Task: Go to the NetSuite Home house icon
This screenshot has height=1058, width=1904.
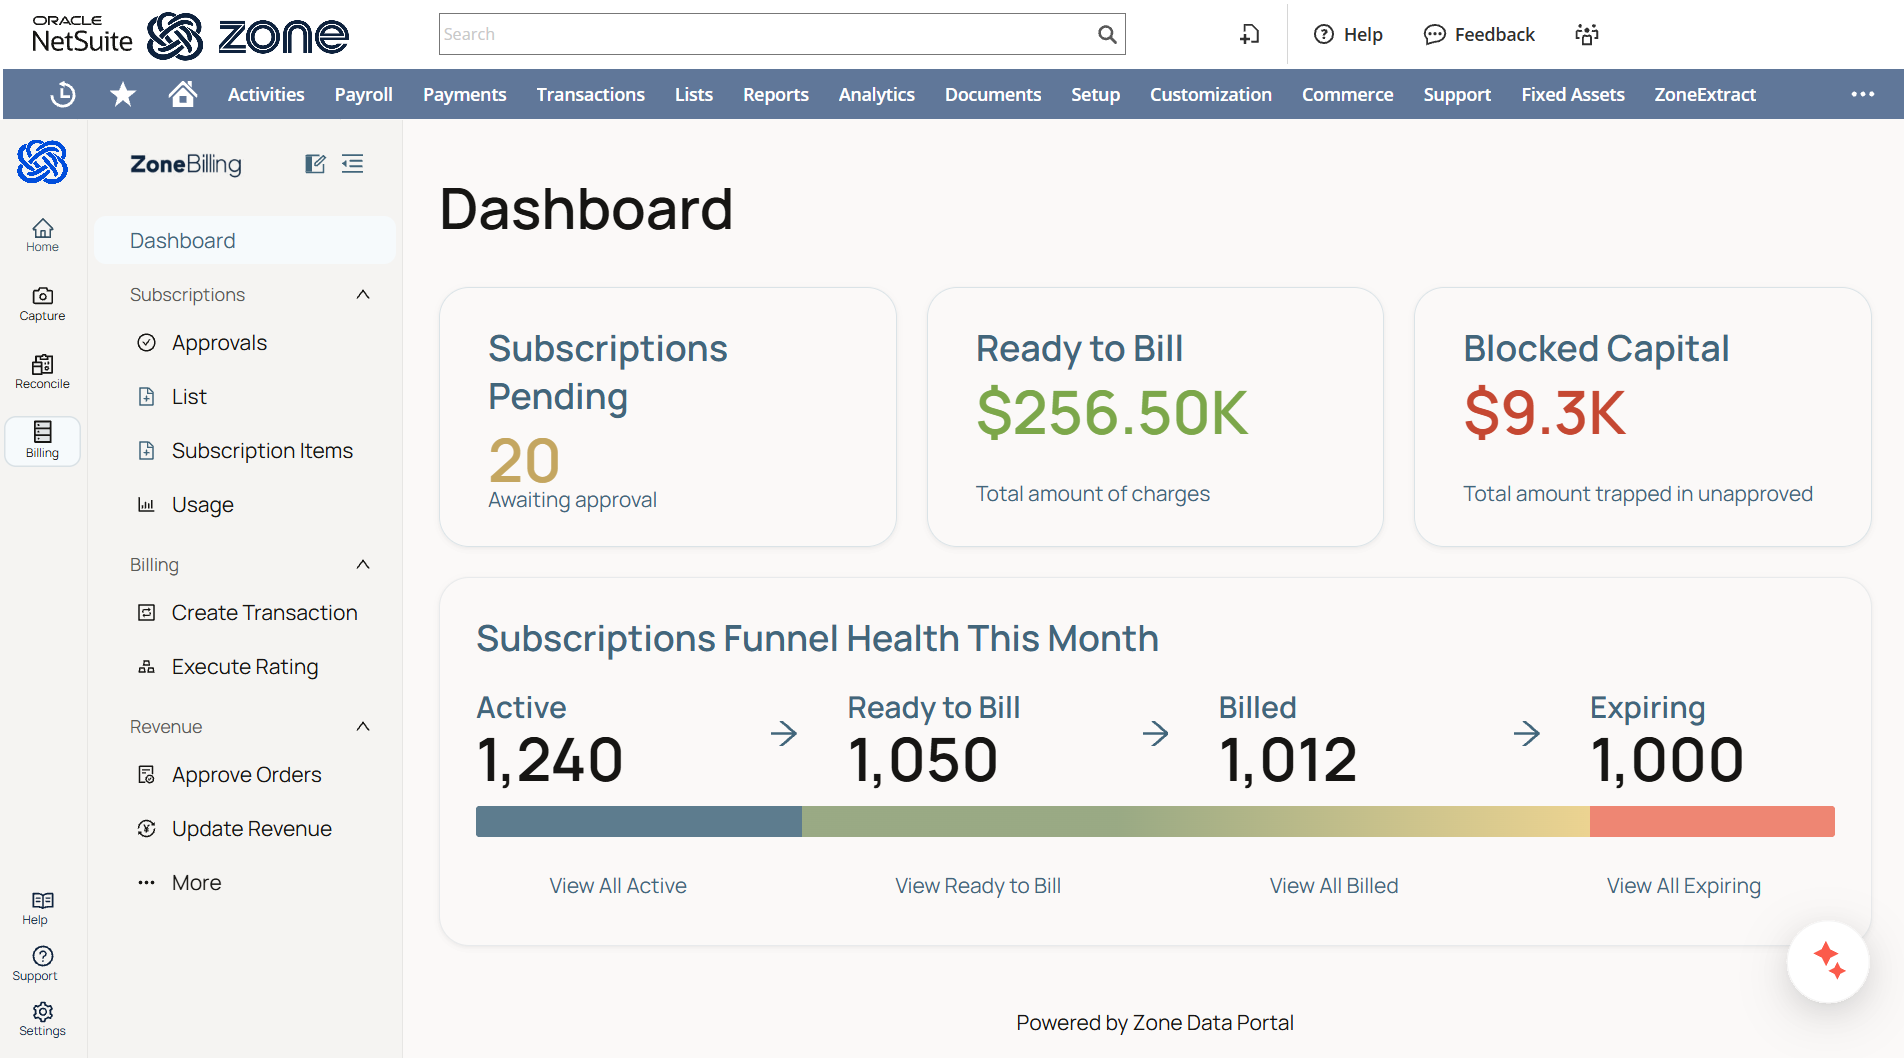Action: 183,94
